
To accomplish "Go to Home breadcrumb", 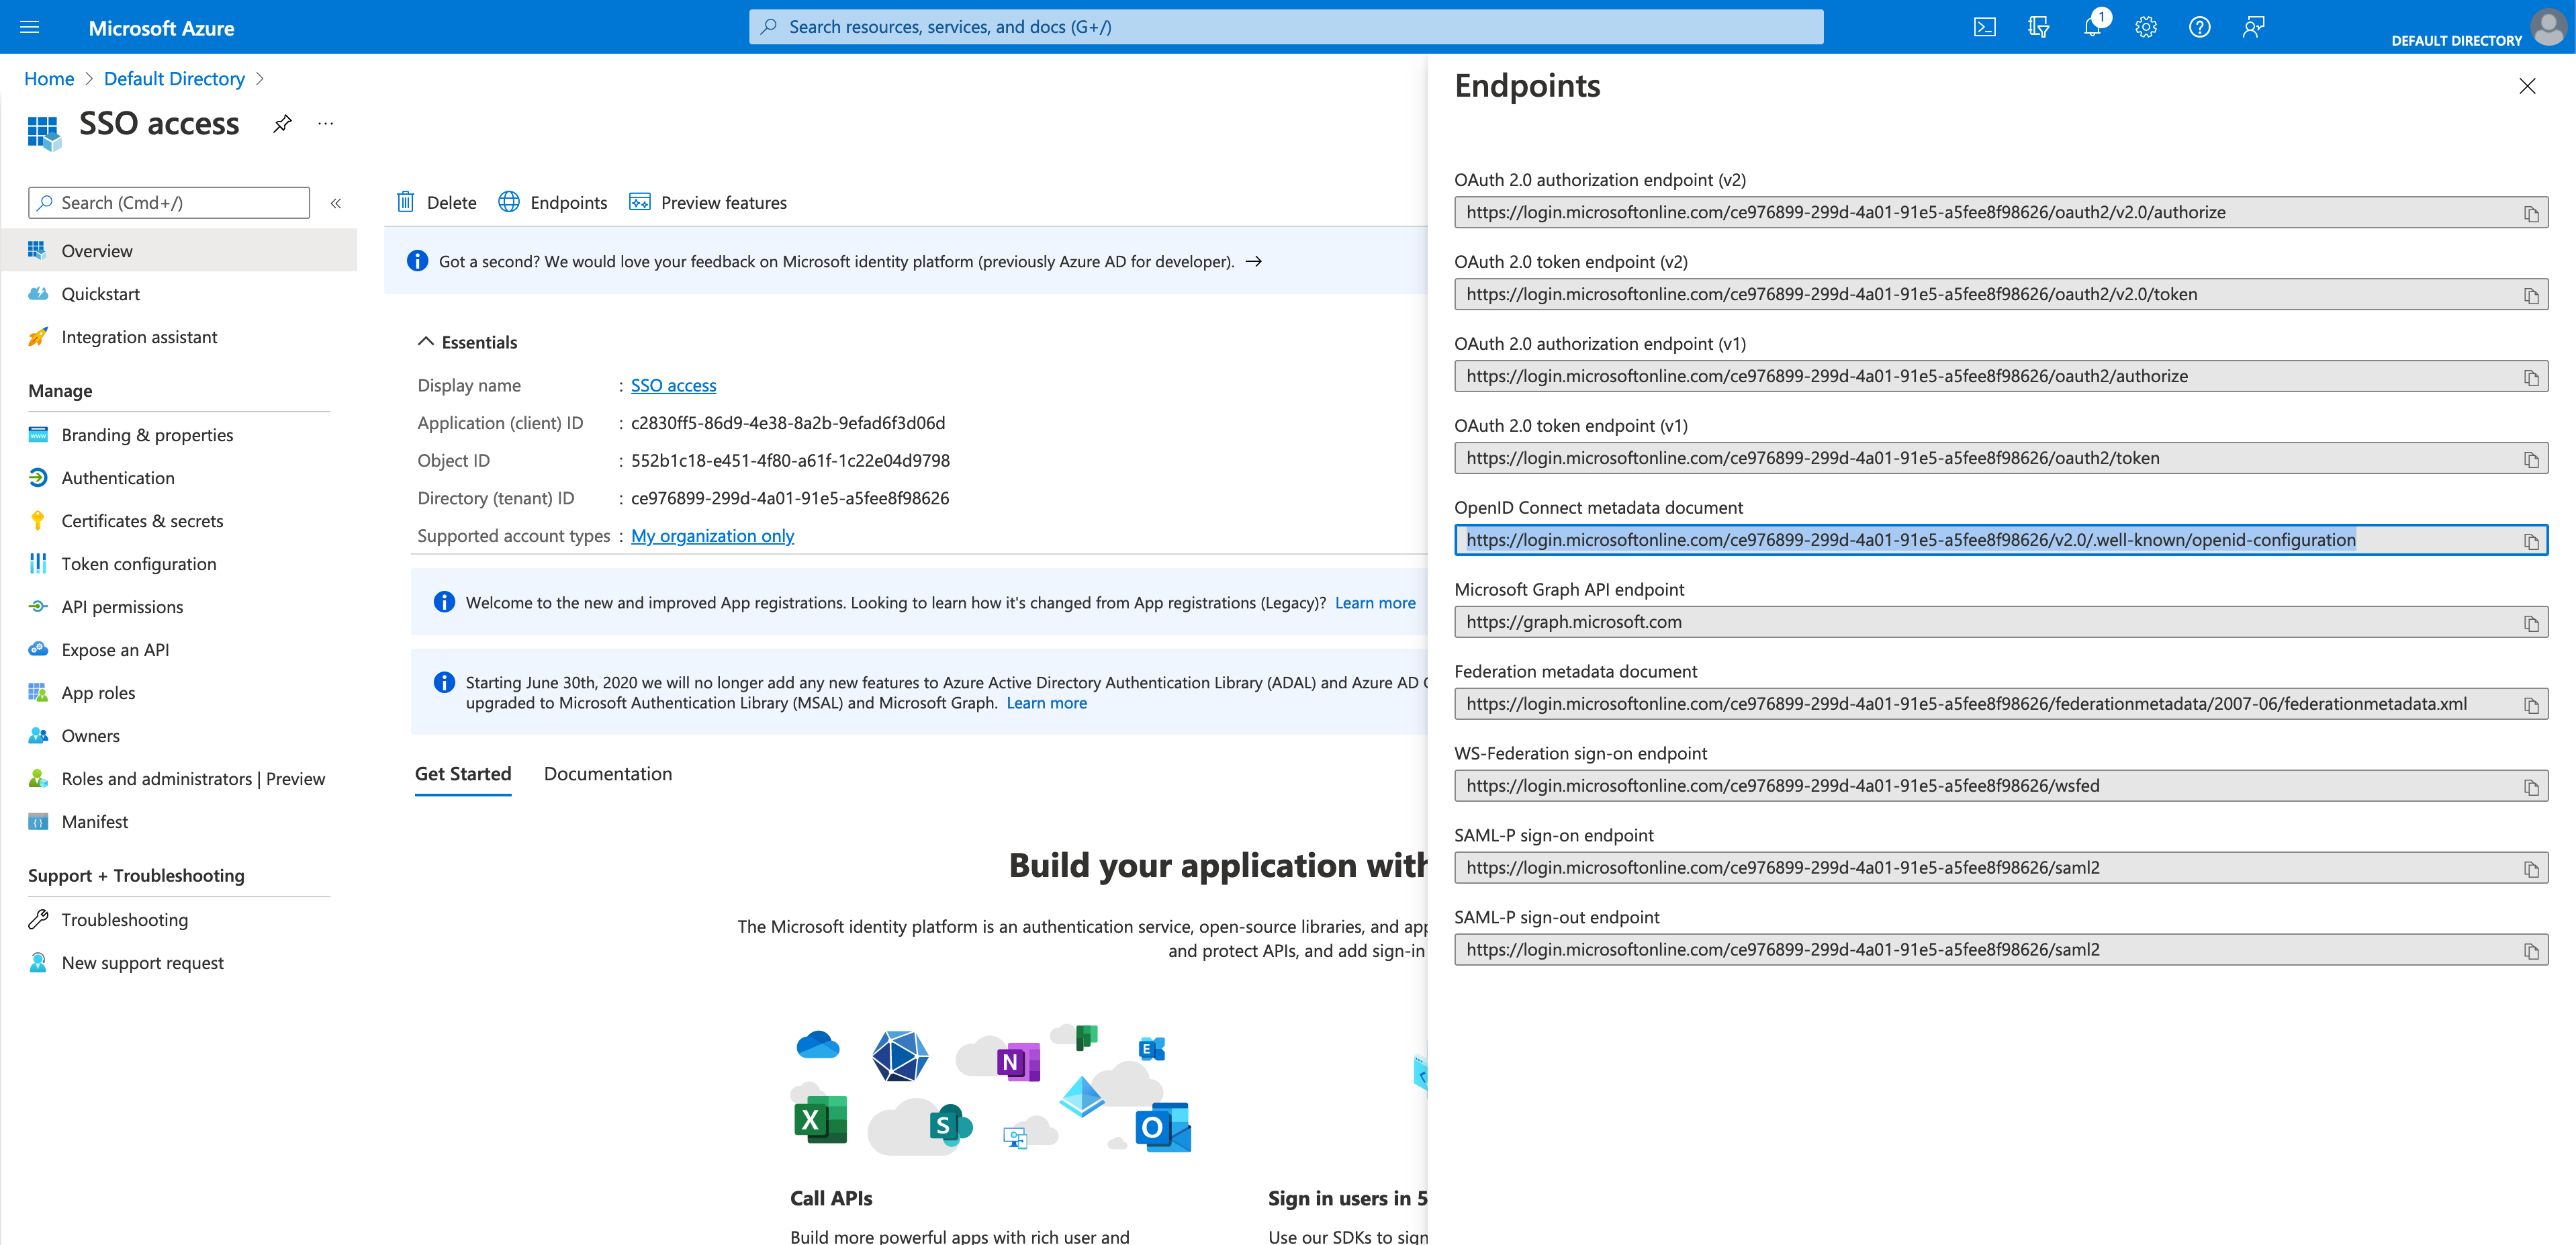I will pos(49,79).
